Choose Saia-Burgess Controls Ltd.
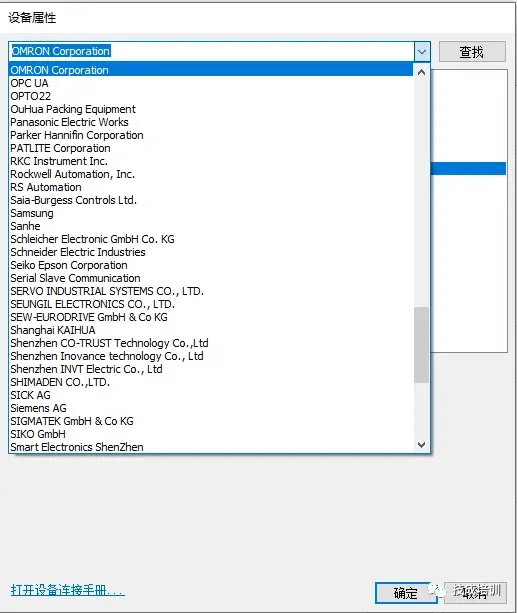Screen dimensions: 517x613 [x=211, y=200]
